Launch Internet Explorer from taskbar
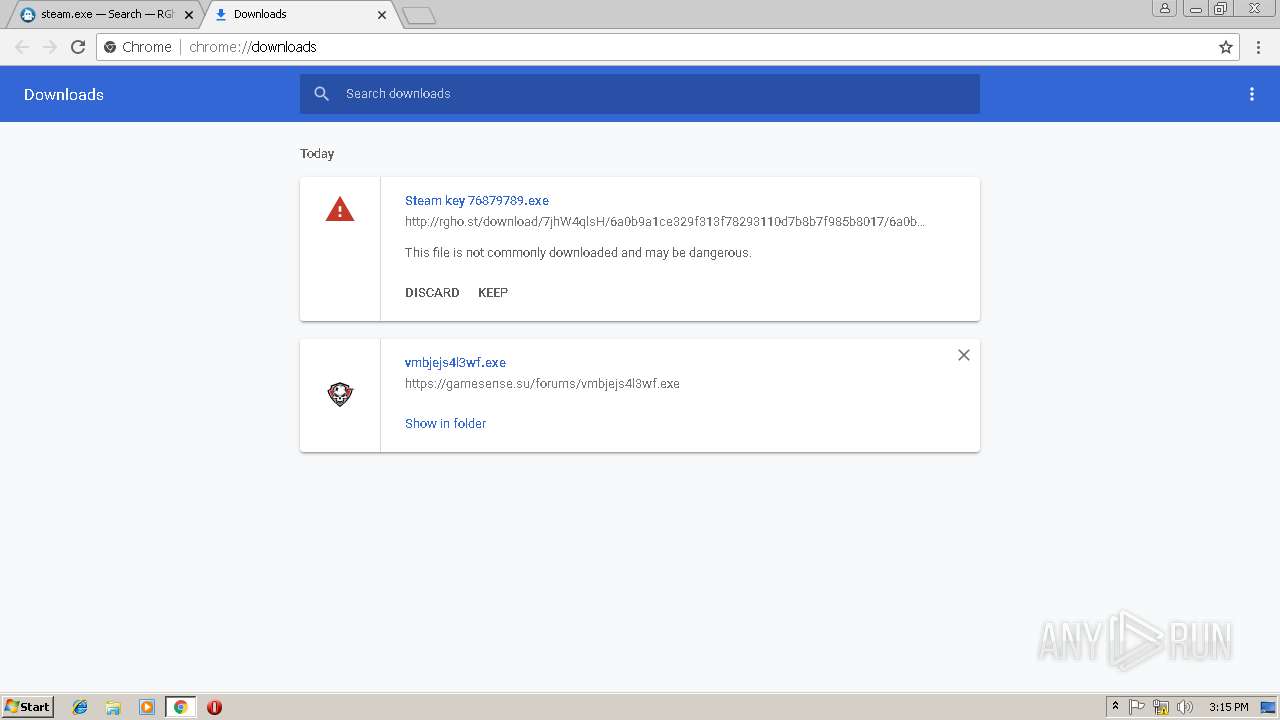 [80, 707]
